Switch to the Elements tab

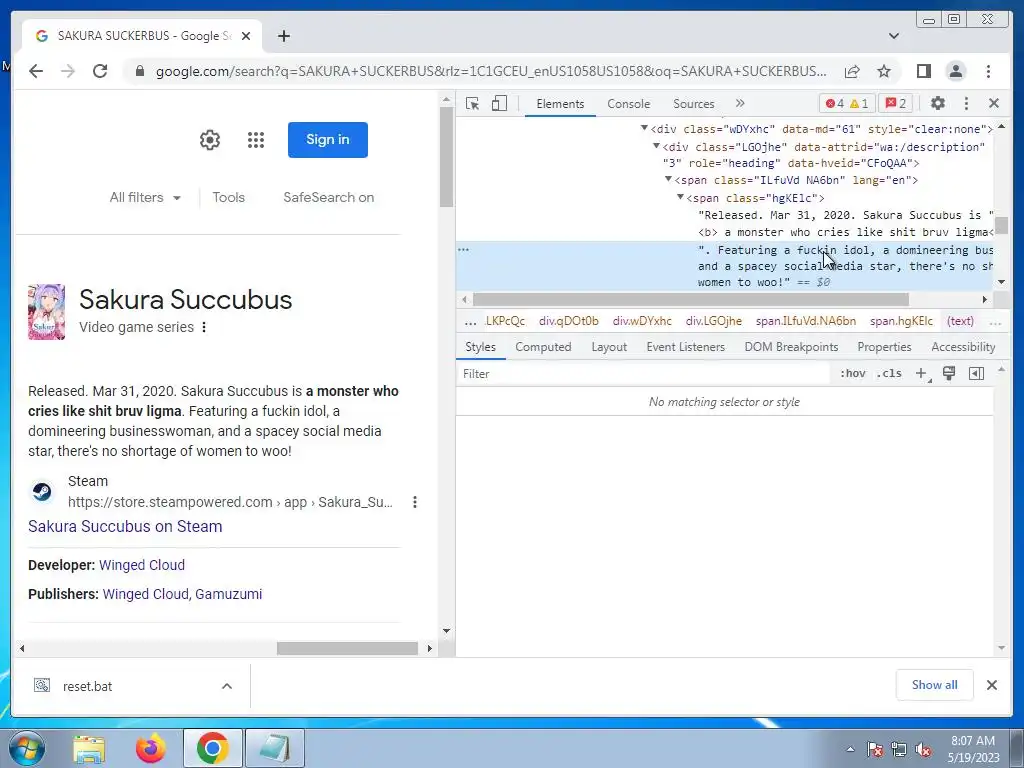click(x=560, y=104)
